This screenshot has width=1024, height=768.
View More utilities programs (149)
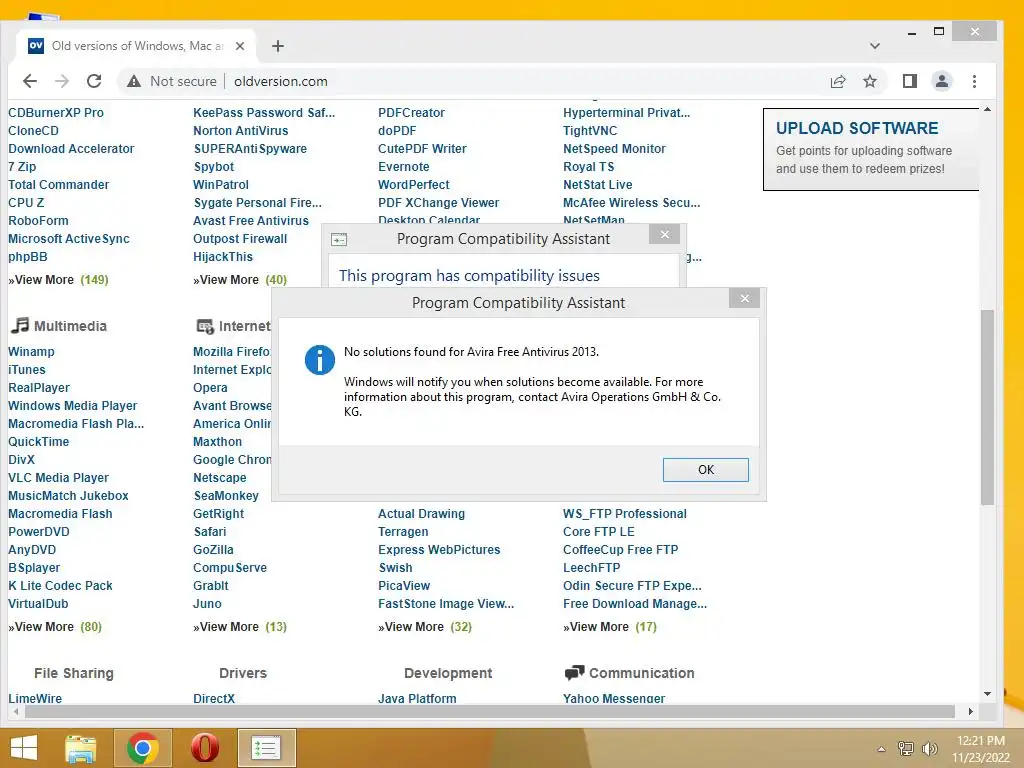(x=58, y=280)
